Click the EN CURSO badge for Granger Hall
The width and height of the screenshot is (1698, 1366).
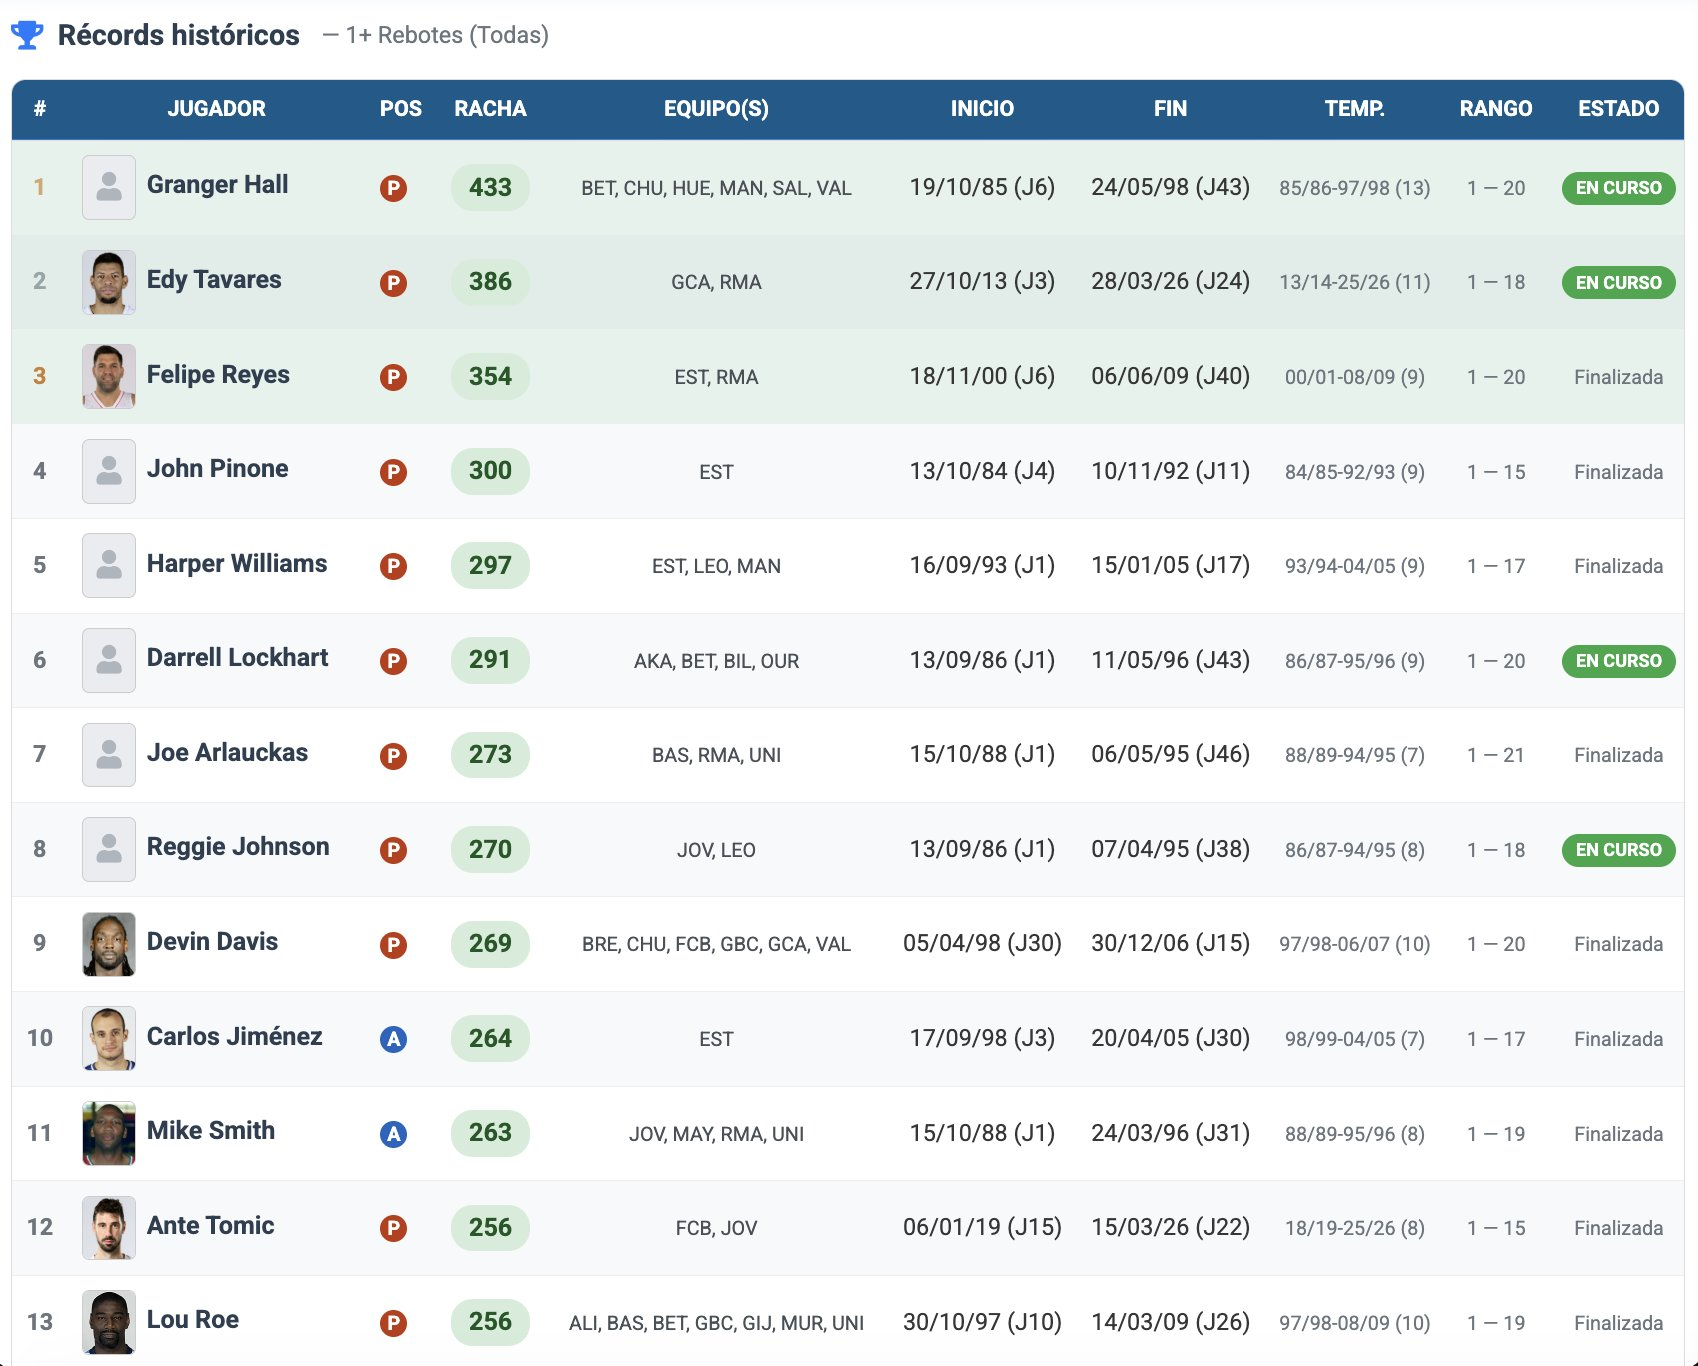point(1617,188)
